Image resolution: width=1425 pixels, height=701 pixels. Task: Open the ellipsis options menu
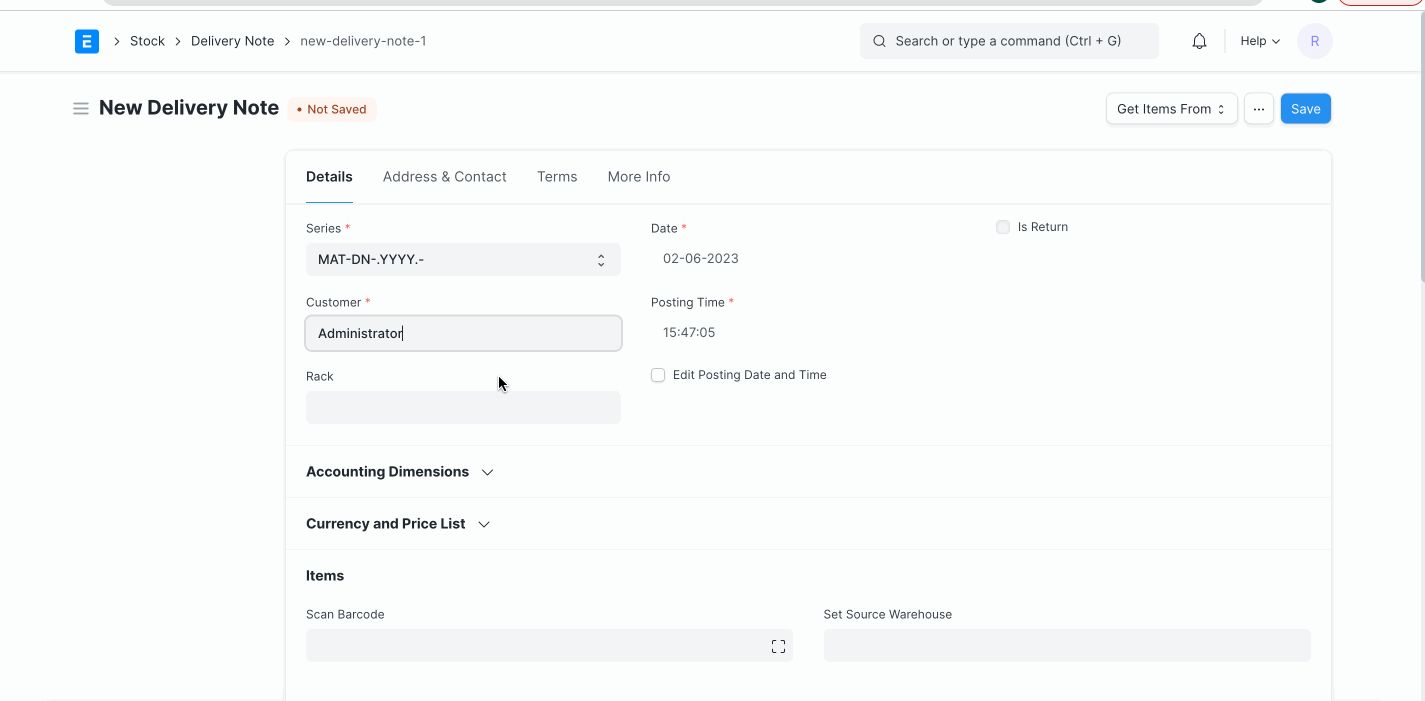[x=1258, y=108]
